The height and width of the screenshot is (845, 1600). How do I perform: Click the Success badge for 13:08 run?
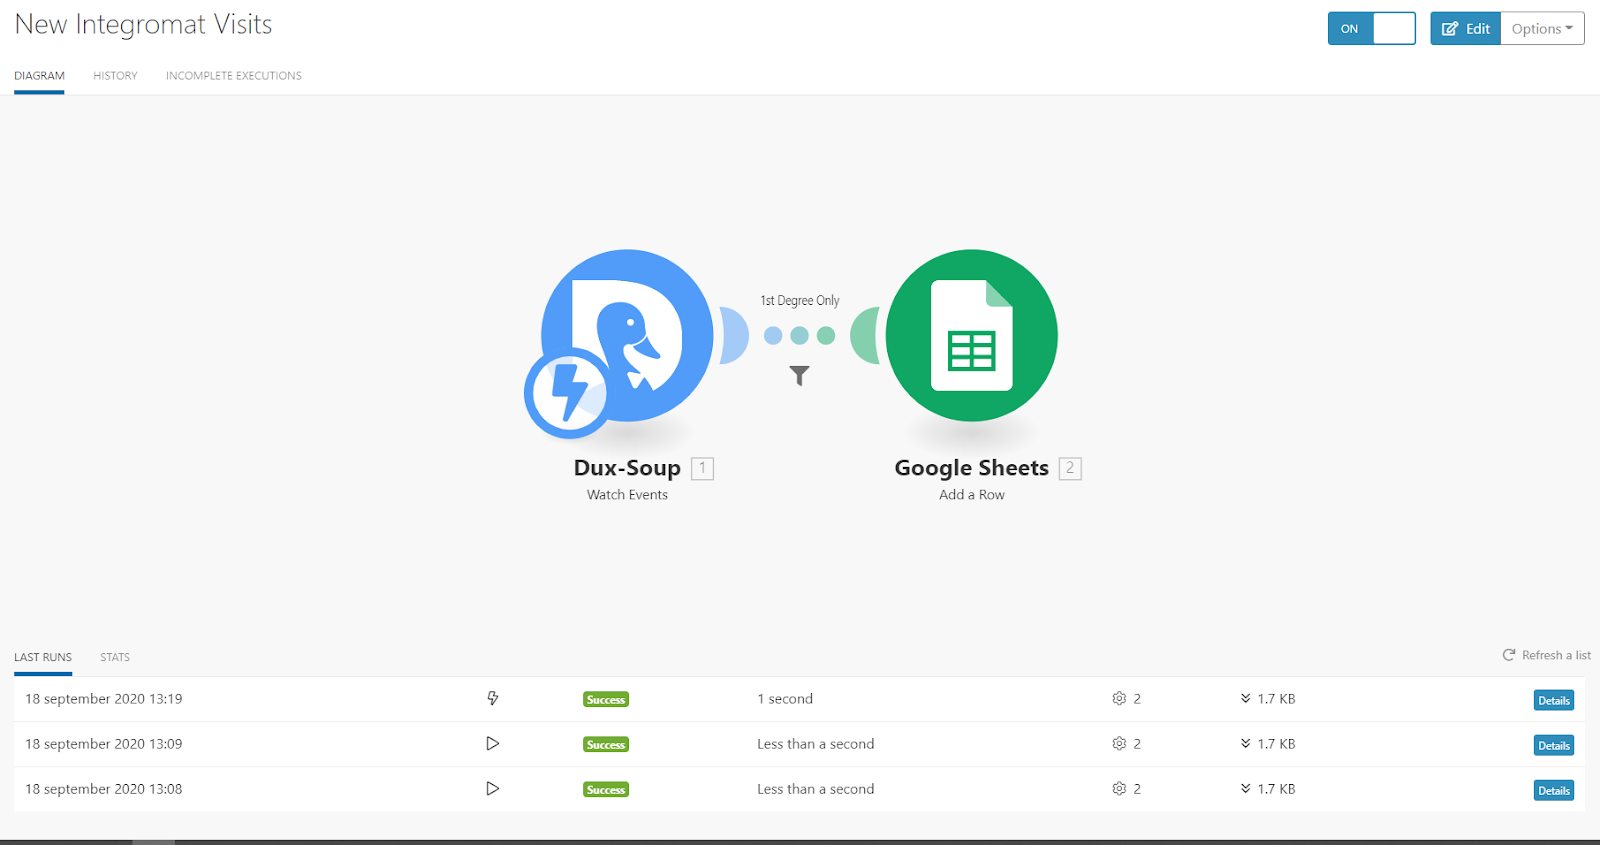pyautogui.click(x=606, y=790)
